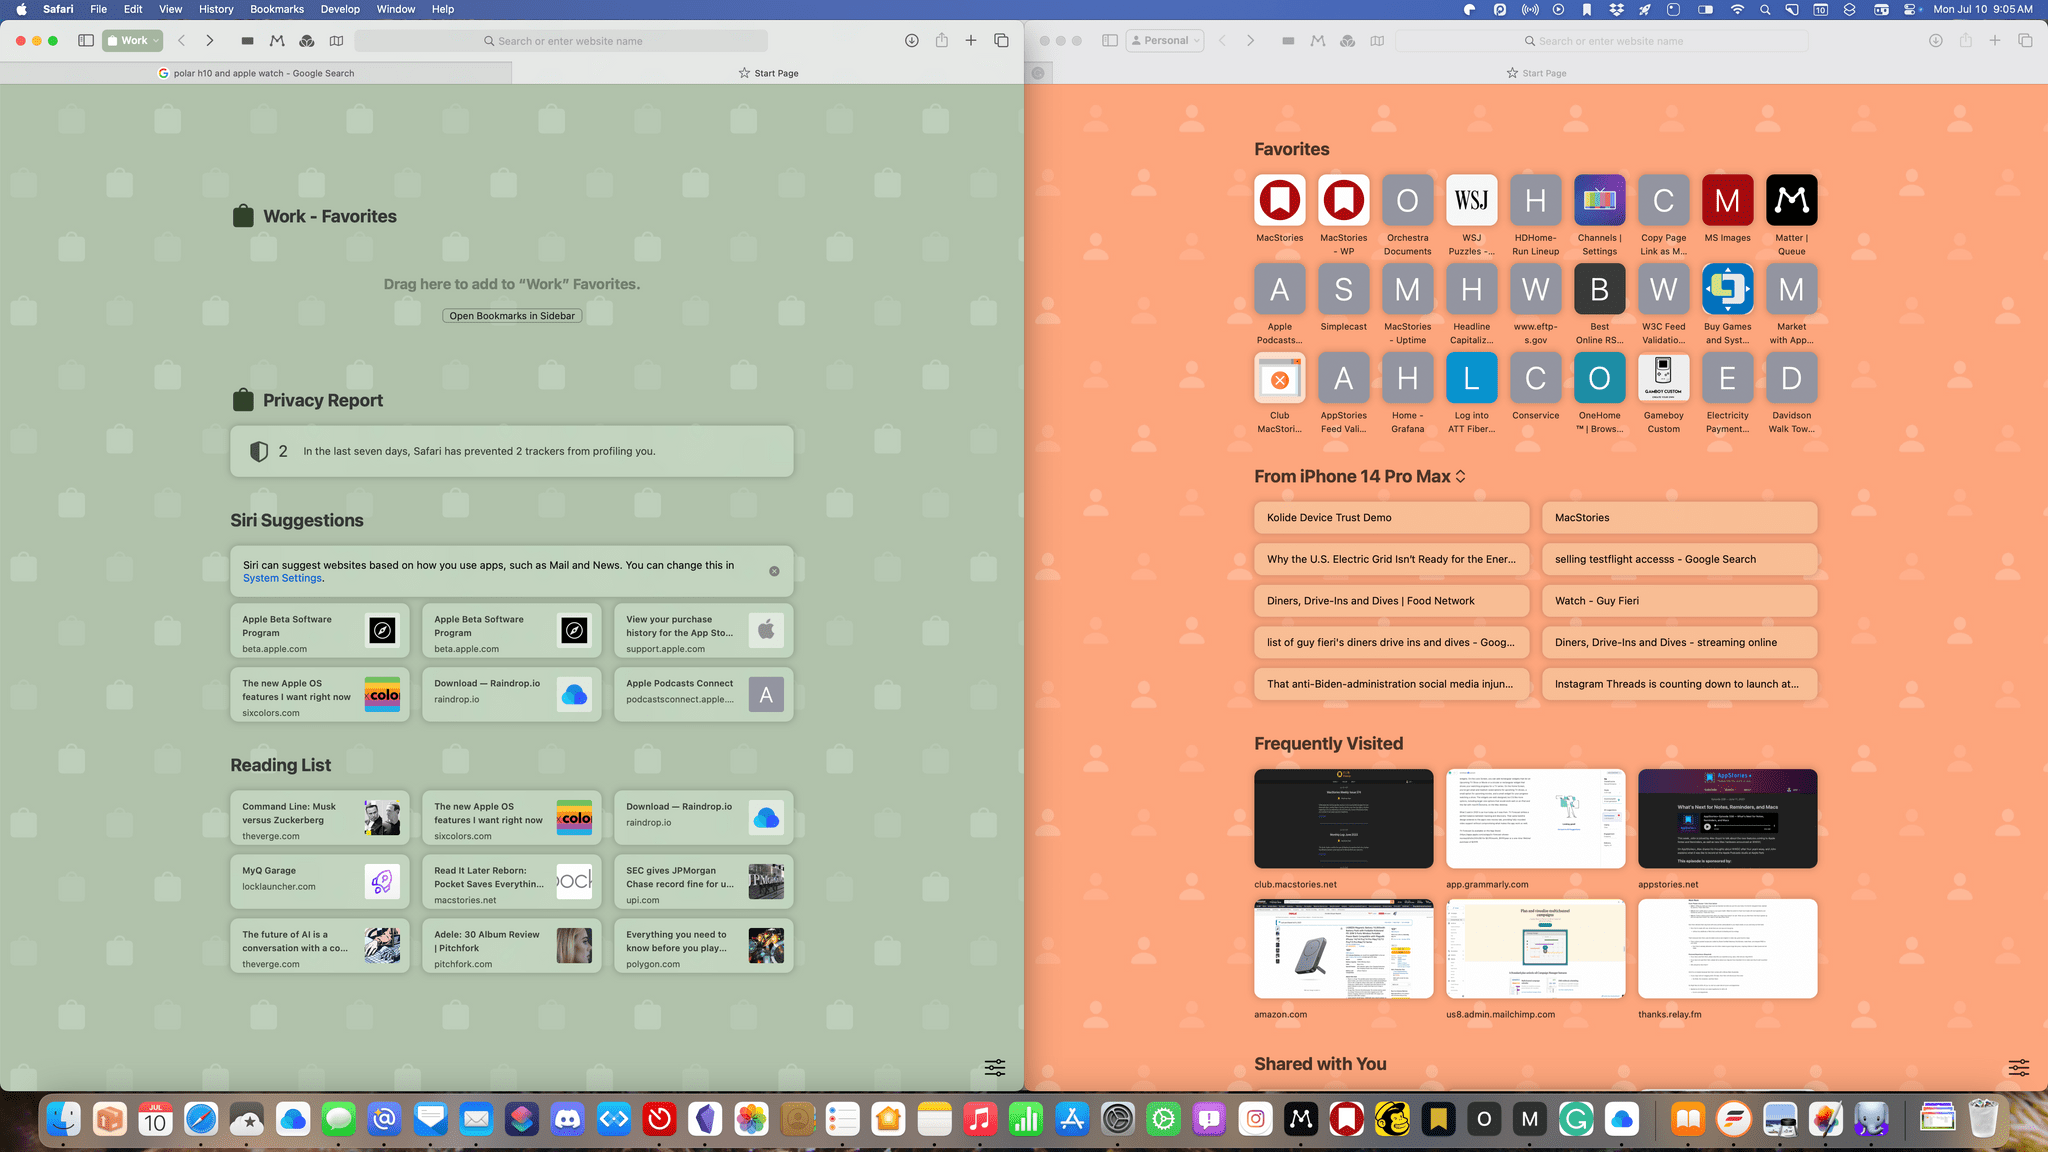The image size is (2048, 1152).
Task: Open the Develop menu
Action: click(340, 9)
